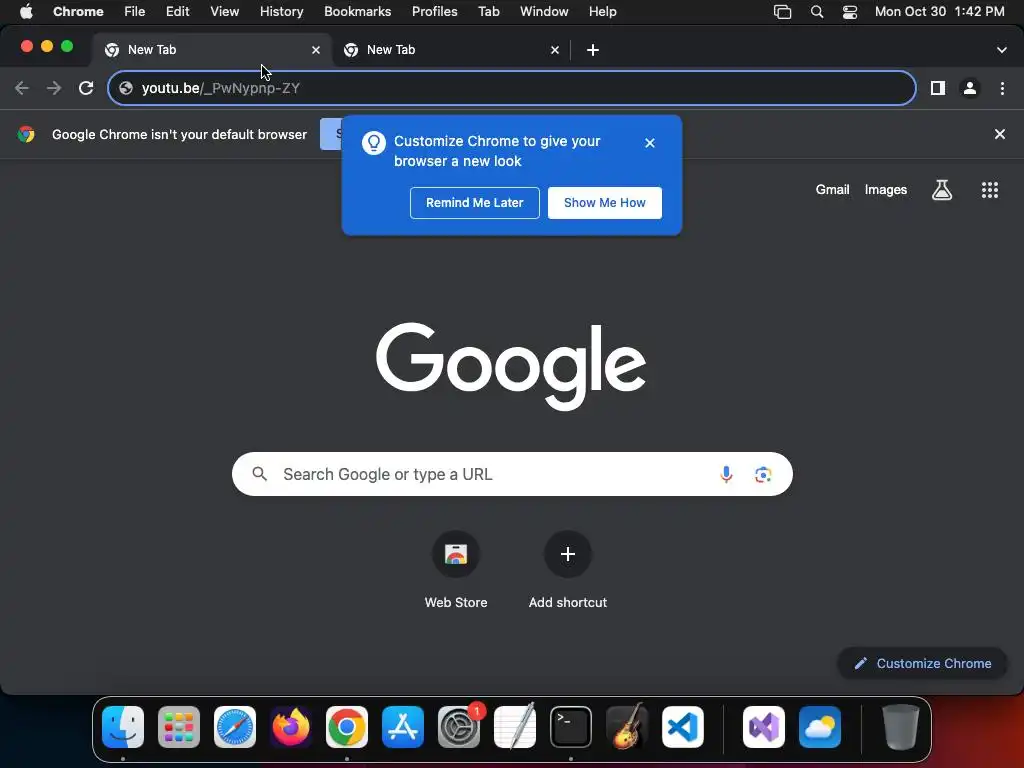The width and height of the screenshot is (1024, 768).
Task: Click the browser back arrow
Action: coord(22,88)
